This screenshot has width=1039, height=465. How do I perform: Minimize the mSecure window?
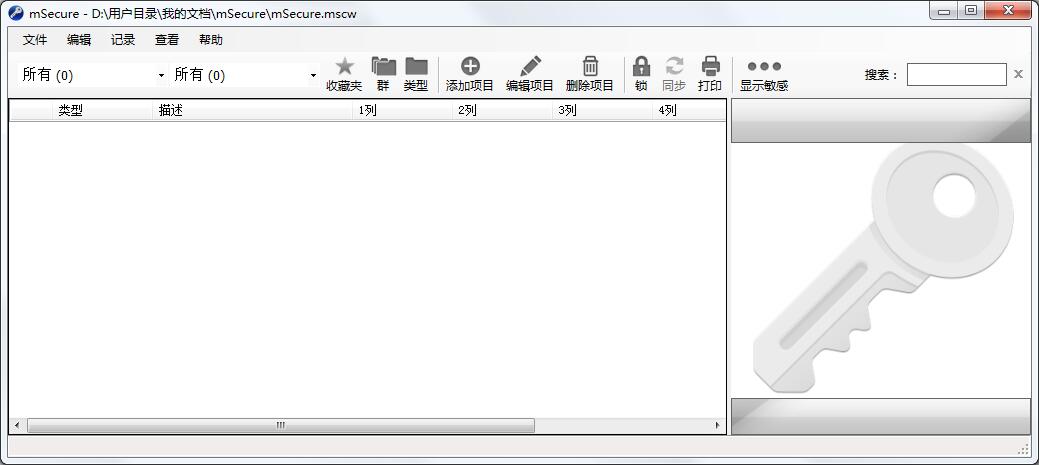click(x=944, y=10)
